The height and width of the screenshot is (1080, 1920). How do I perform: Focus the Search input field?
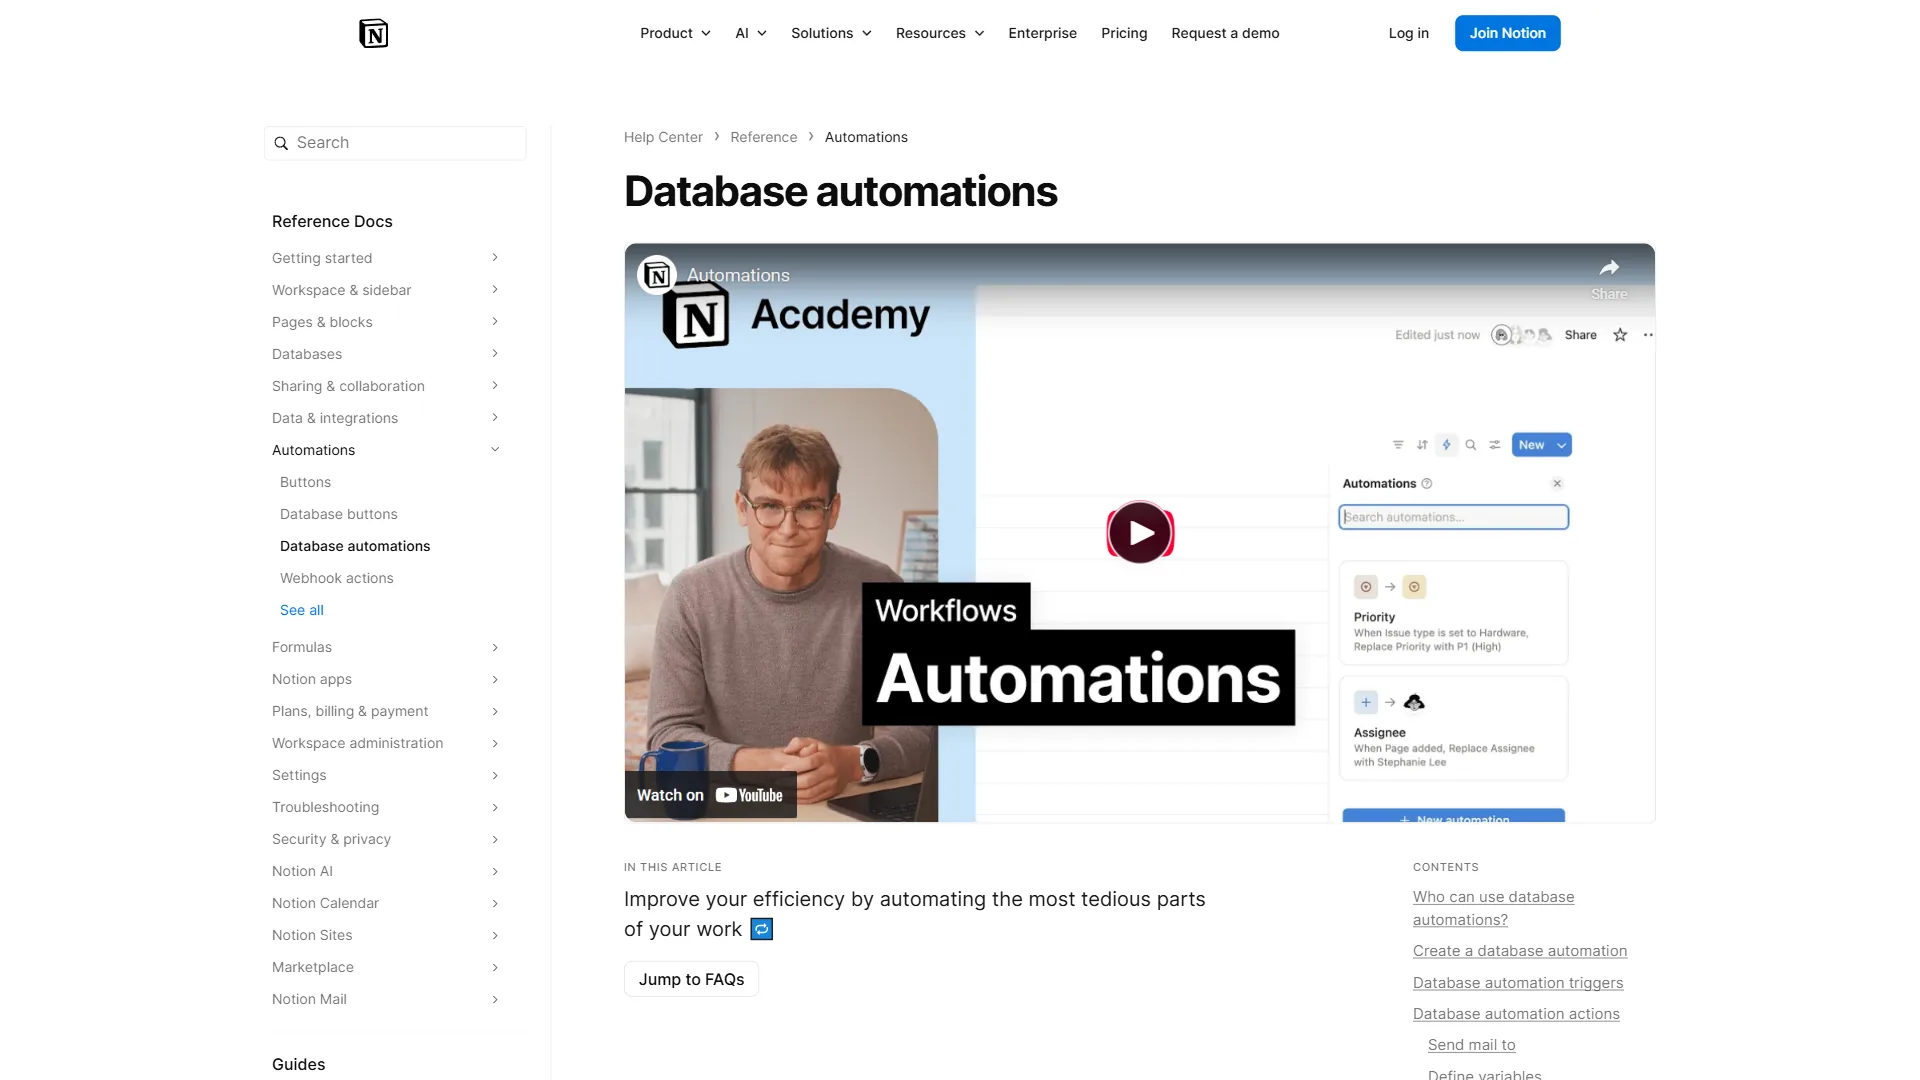(x=395, y=143)
